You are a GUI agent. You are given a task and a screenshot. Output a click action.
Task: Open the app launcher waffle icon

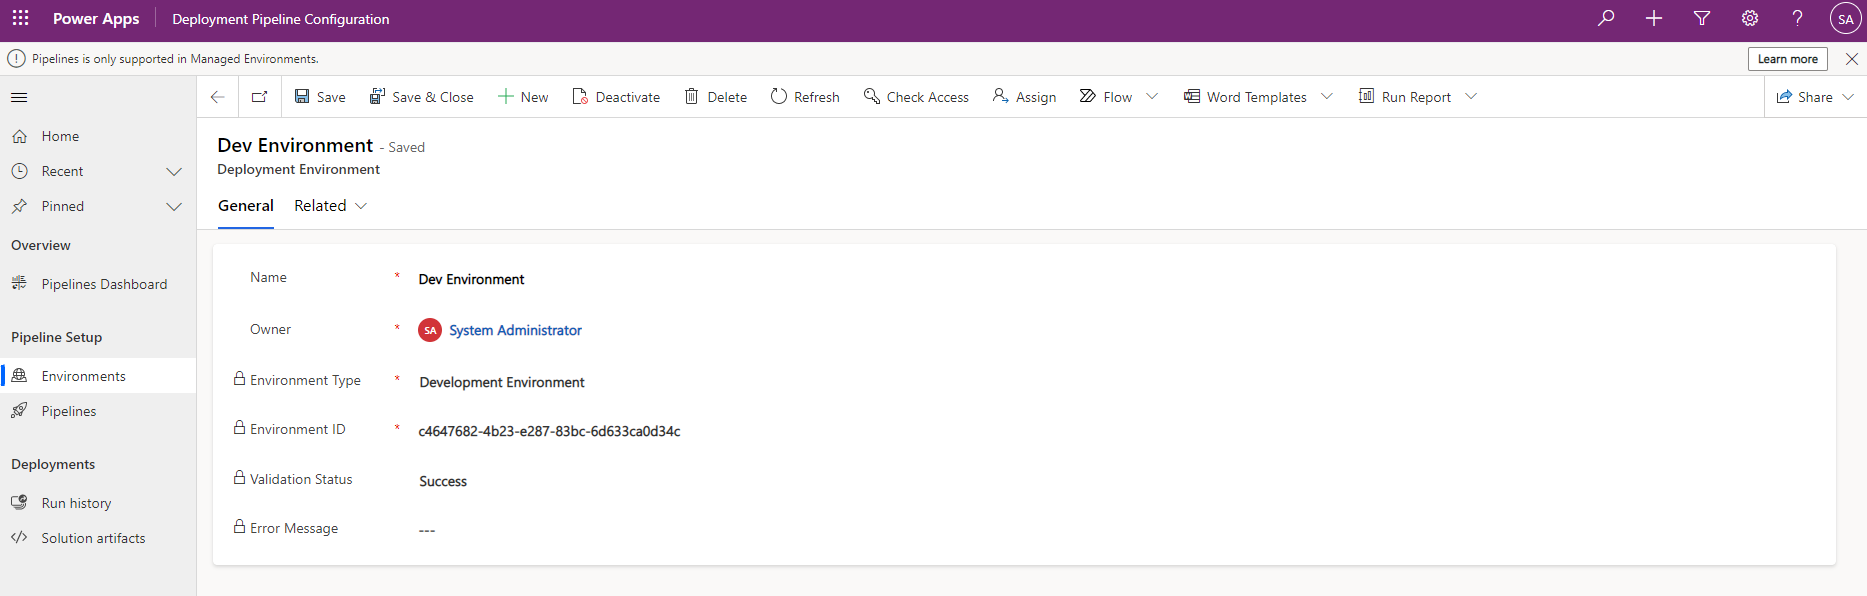[20, 18]
